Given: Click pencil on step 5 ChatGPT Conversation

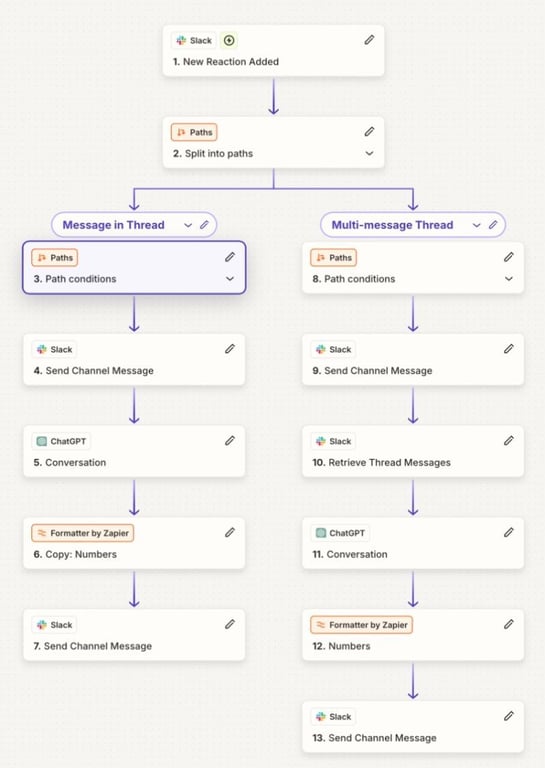Looking at the screenshot, I should click(230, 440).
